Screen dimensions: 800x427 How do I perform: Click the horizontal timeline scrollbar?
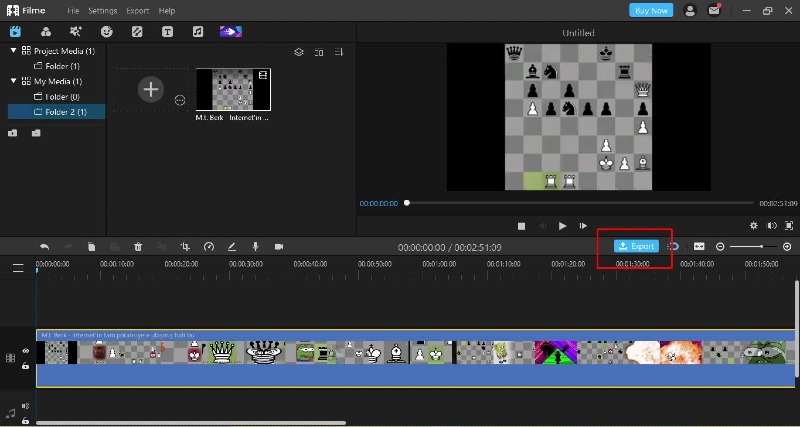point(191,422)
